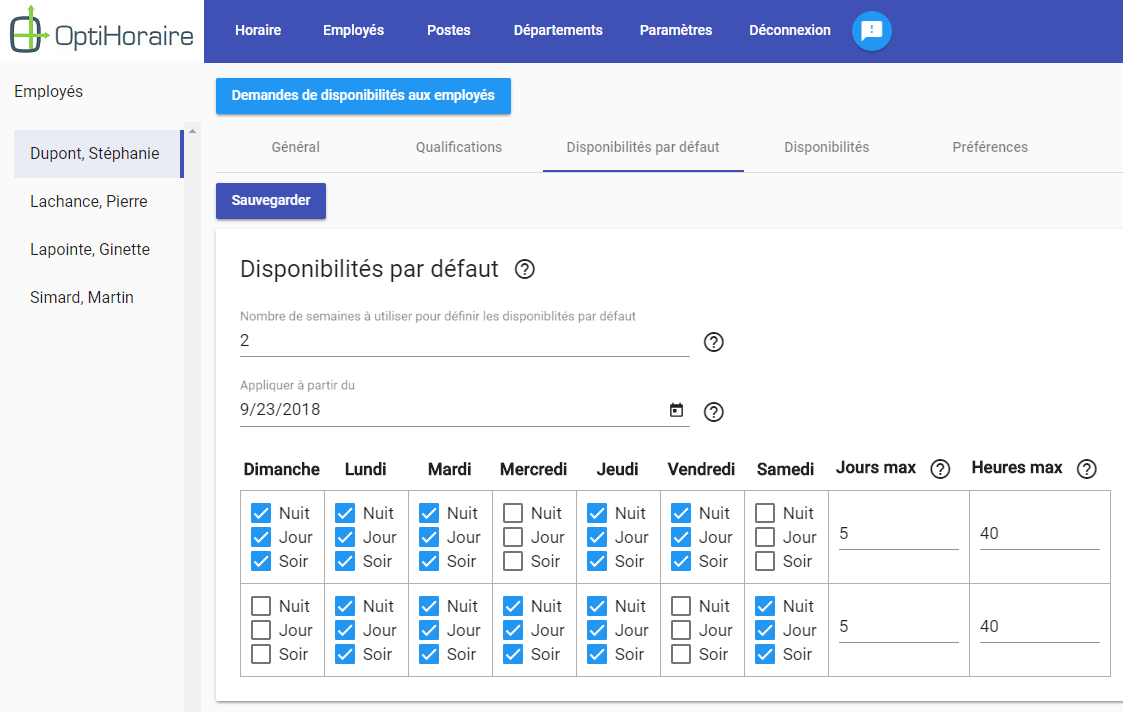The image size is (1123, 712).
Task: Edit Heures max for the second week
Action: click(1039, 627)
